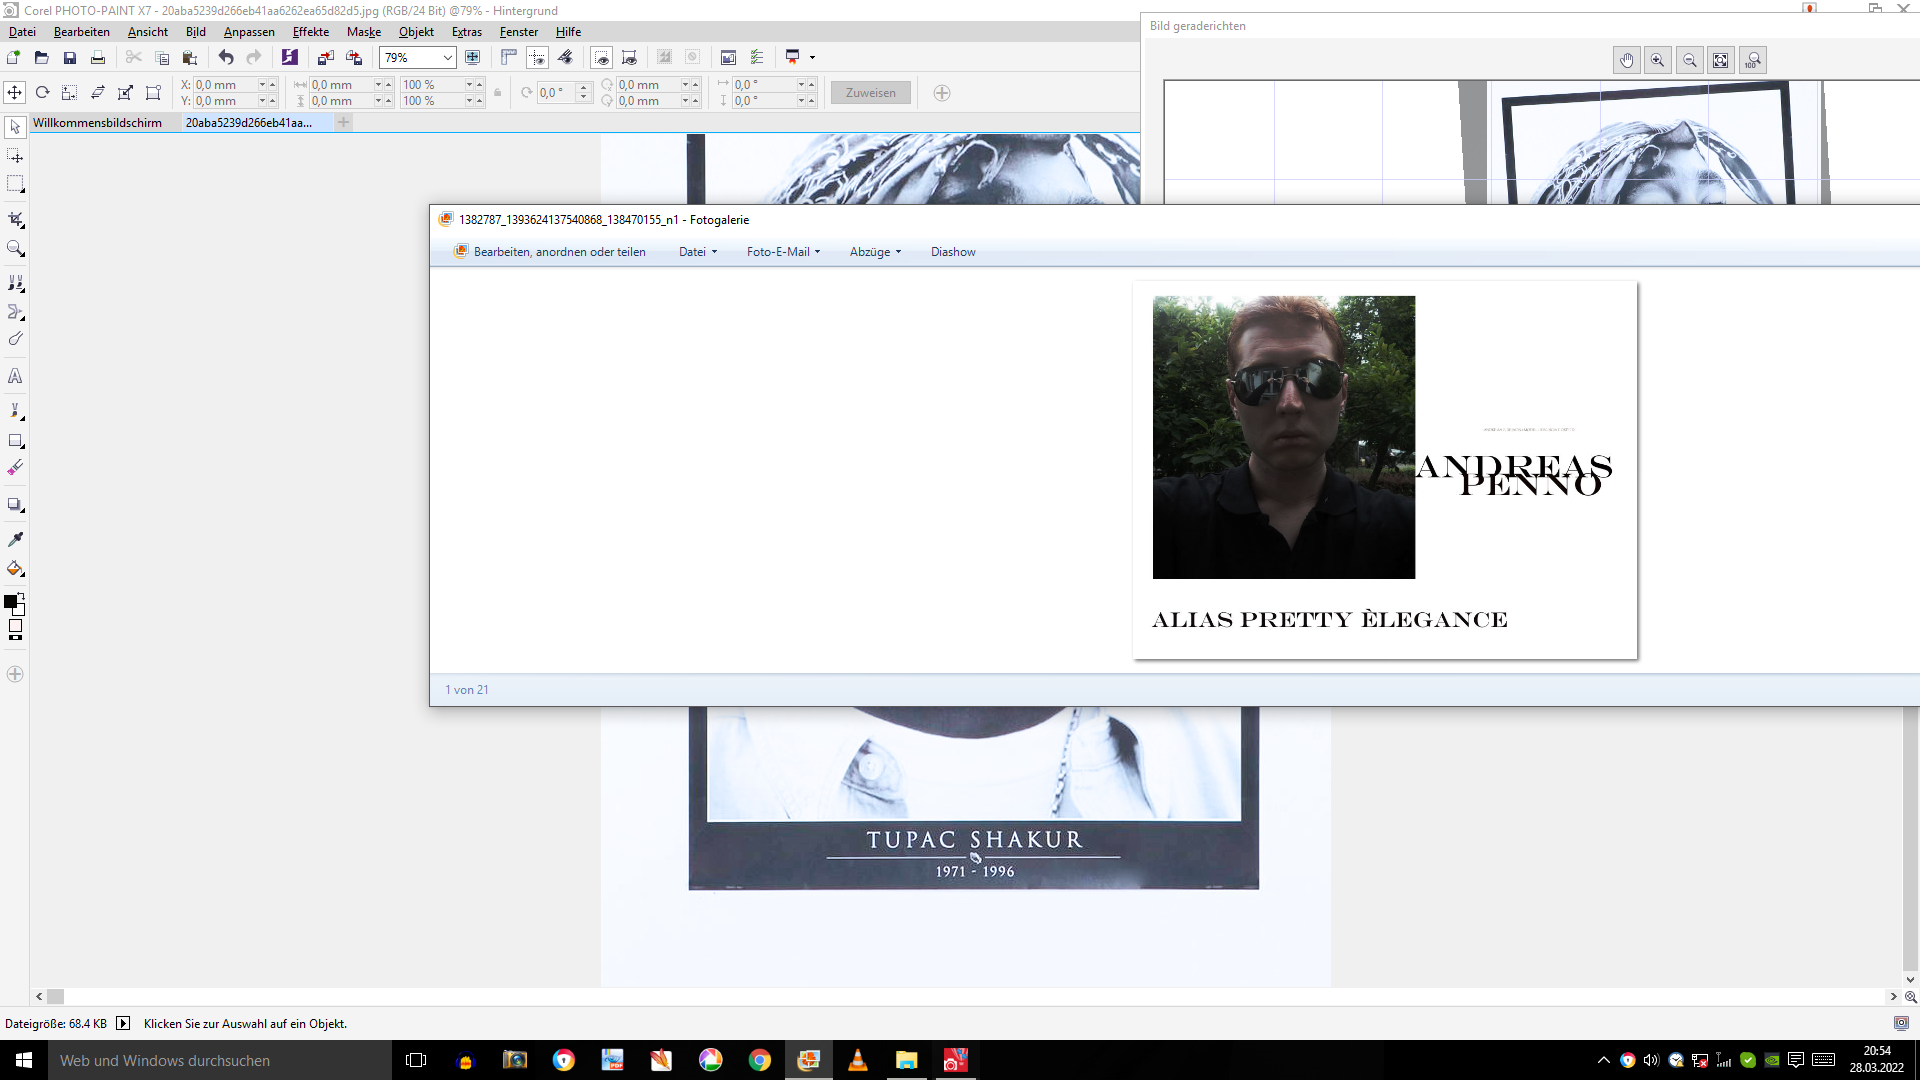The width and height of the screenshot is (1920, 1080).
Task: Open a file with the folder icon
Action: pos(42,58)
